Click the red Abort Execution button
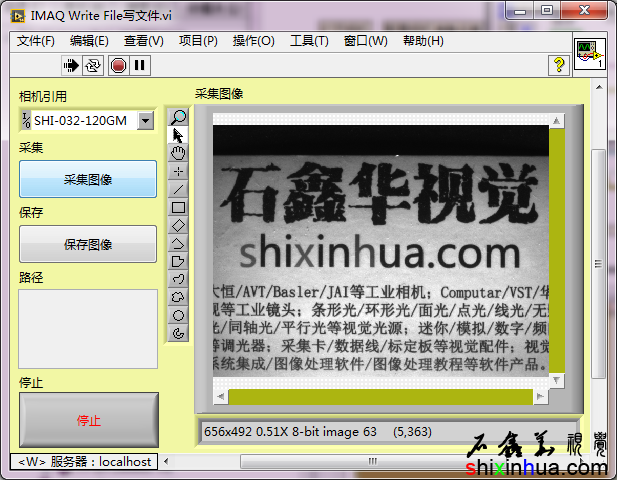This screenshot has width=617, height=480. pyautogui.click(x=118, y=65)
